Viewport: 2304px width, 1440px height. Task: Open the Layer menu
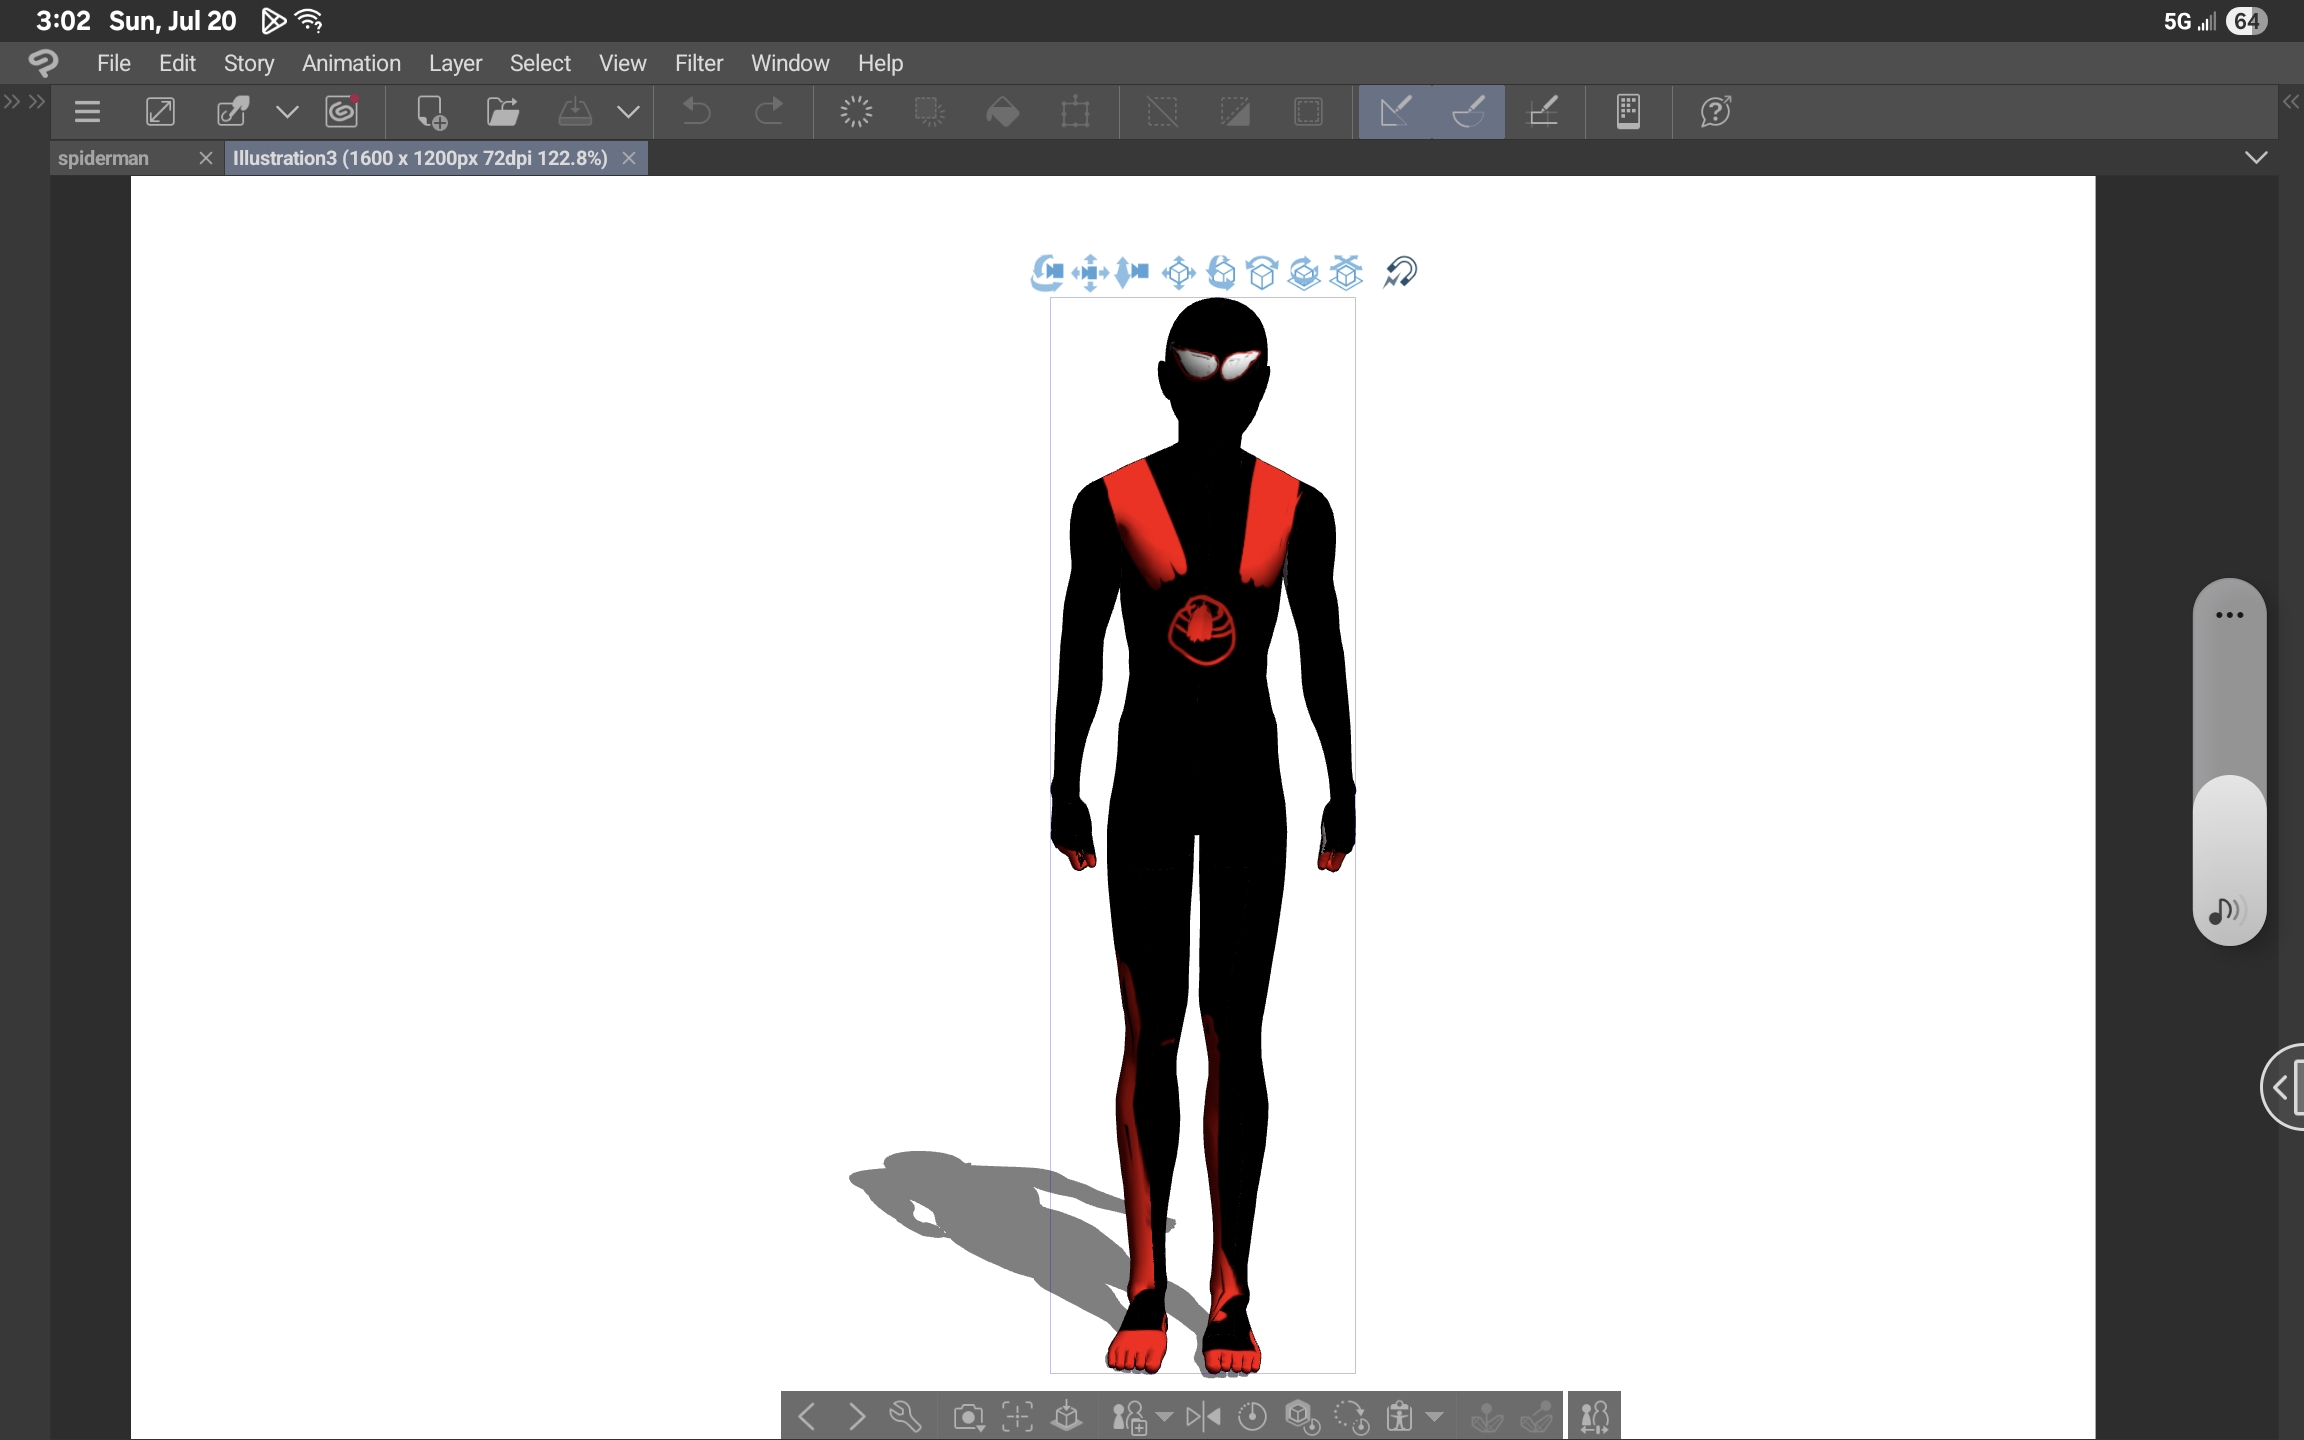tap(455, 63)
